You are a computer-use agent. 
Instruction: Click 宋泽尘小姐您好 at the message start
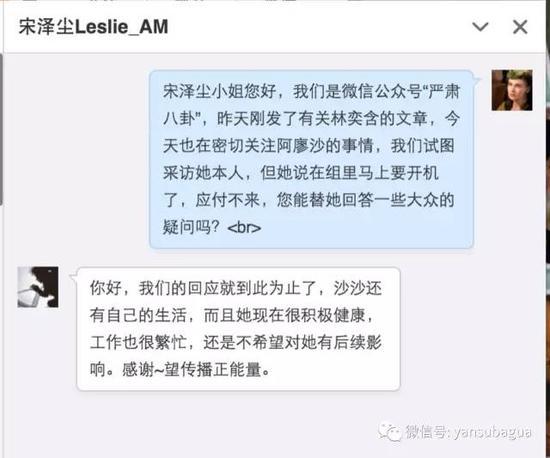tap(219, 92)
